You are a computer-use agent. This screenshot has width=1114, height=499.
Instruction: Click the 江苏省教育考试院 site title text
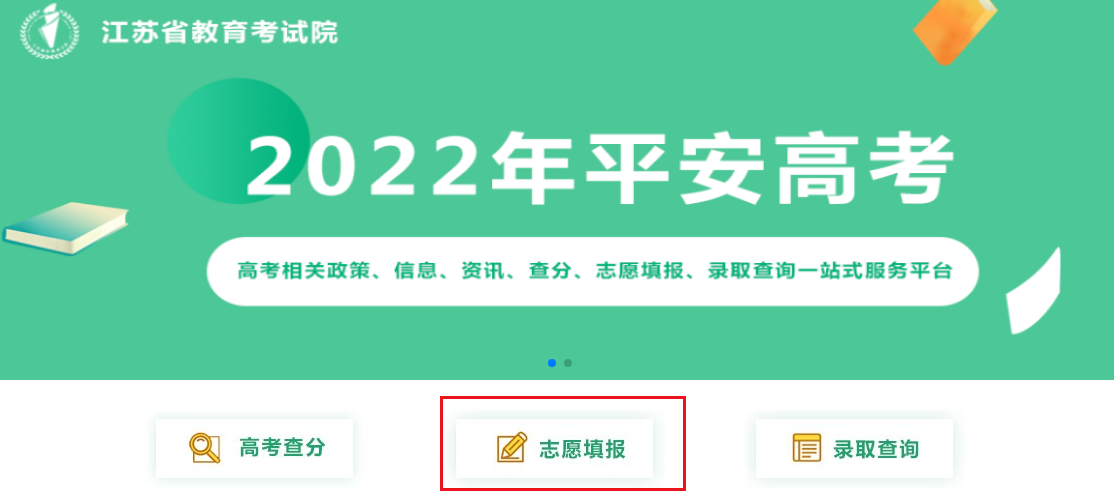pos(220,32)
